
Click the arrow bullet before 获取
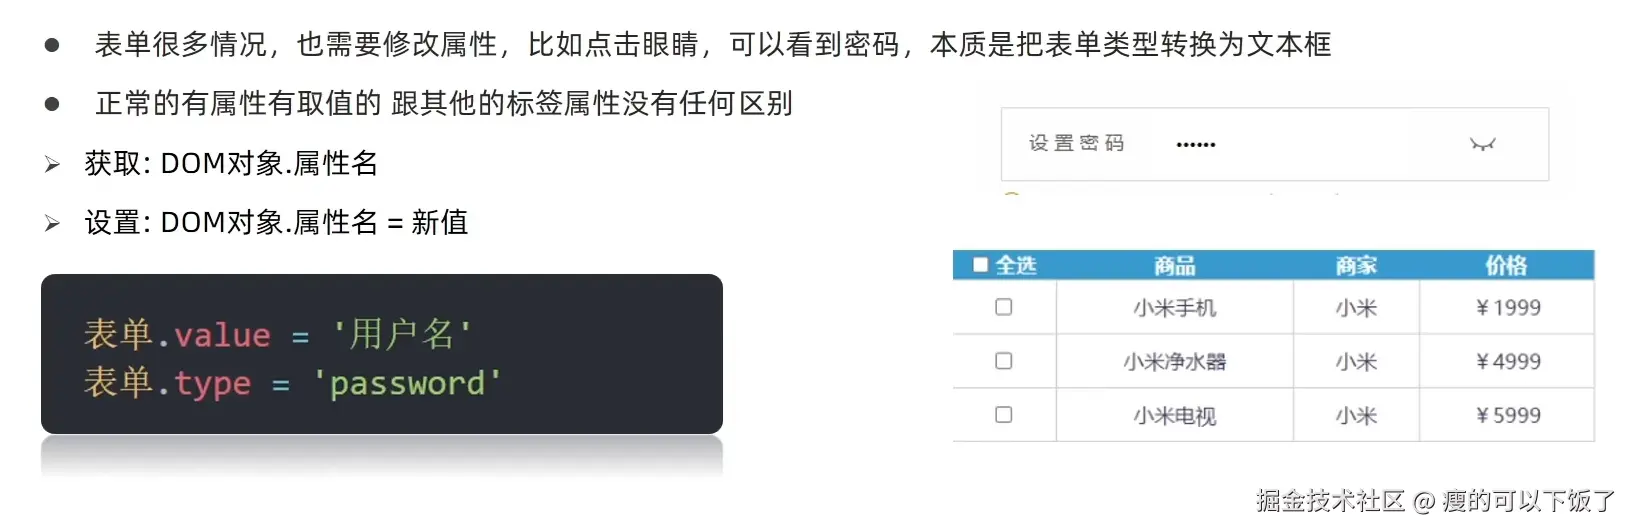click(x=52, y=165)
